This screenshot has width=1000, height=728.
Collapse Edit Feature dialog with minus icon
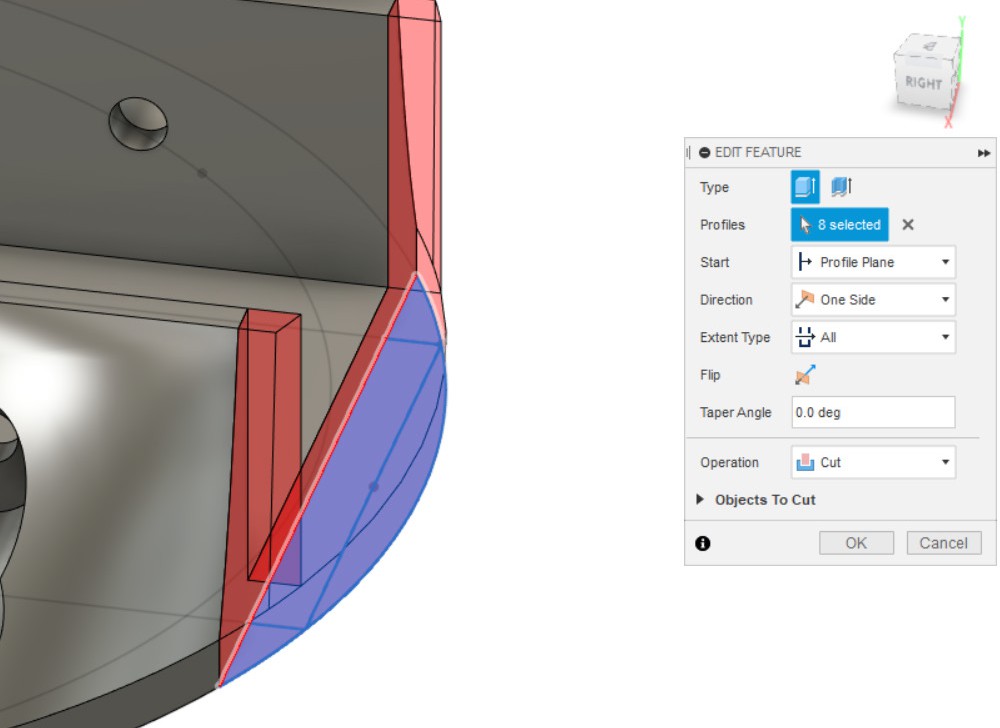click(705, 153)
